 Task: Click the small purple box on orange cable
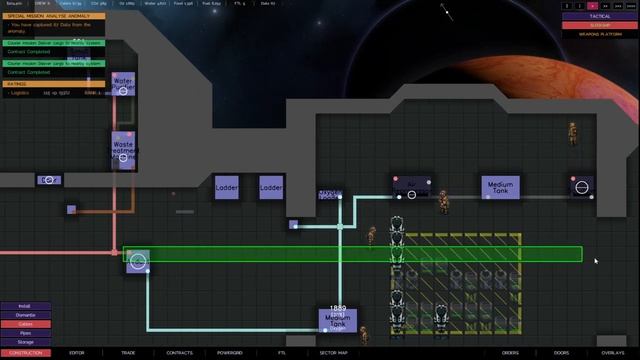click(x=71, y=209)
